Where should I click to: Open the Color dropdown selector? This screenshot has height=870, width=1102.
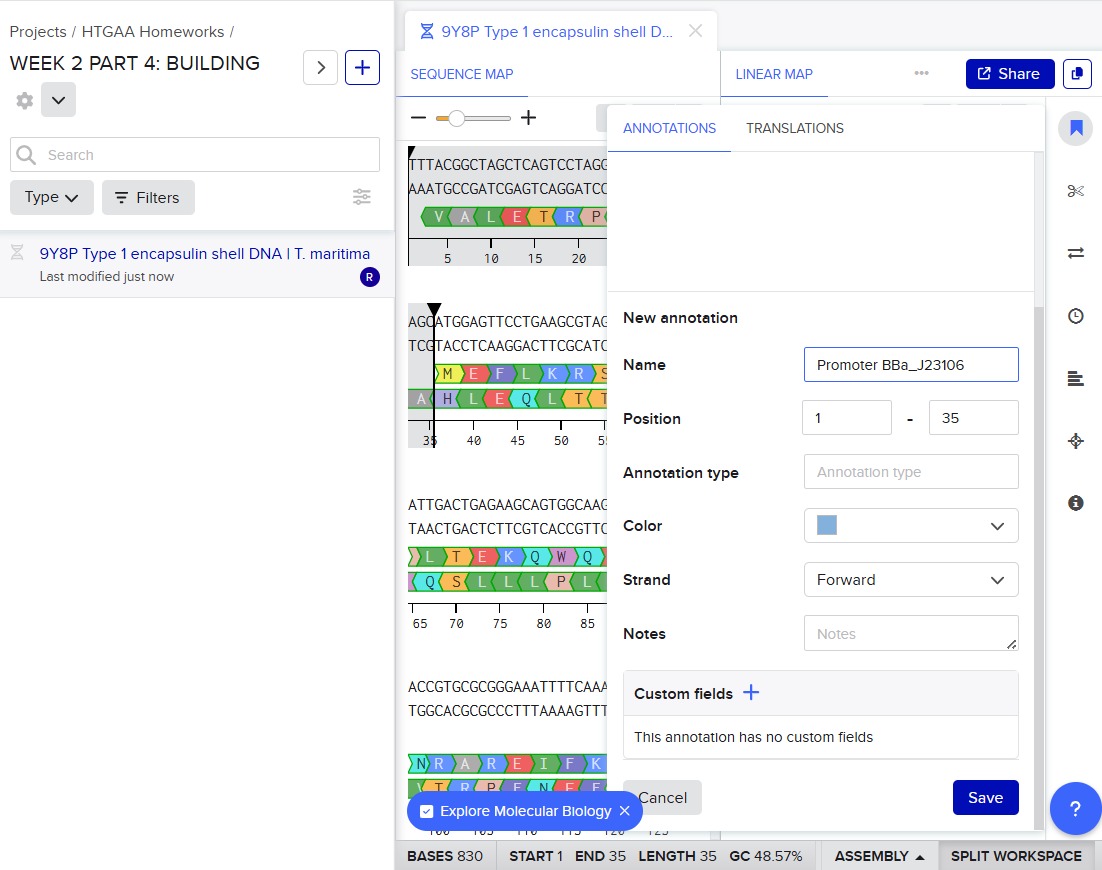pyautogui.click(x=910, y=526)
